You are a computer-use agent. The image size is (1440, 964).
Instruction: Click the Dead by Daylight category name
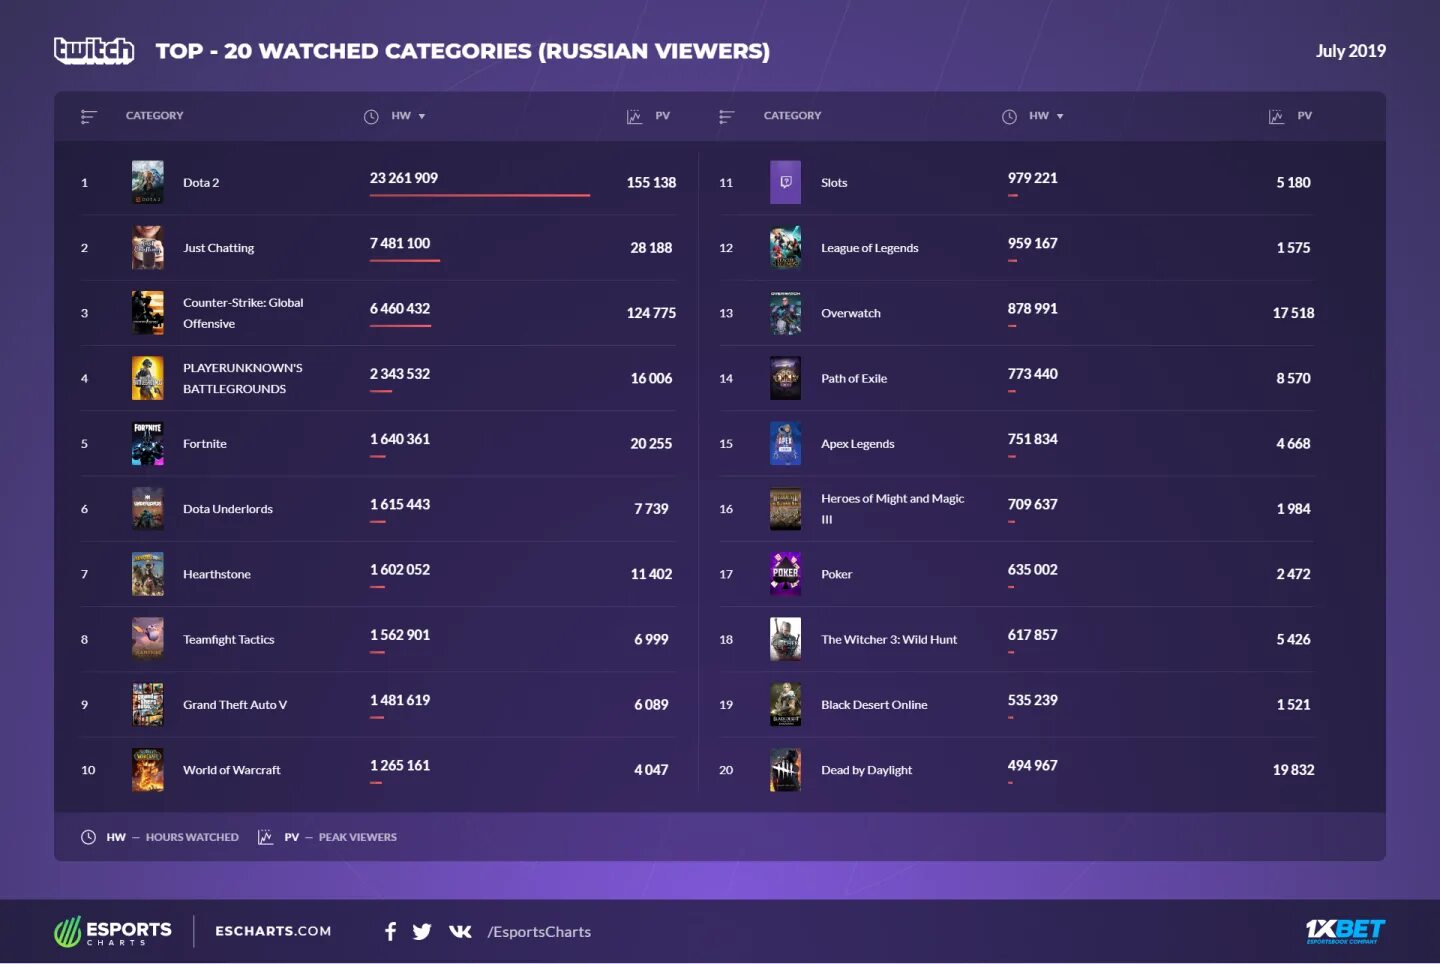(867, 770)
